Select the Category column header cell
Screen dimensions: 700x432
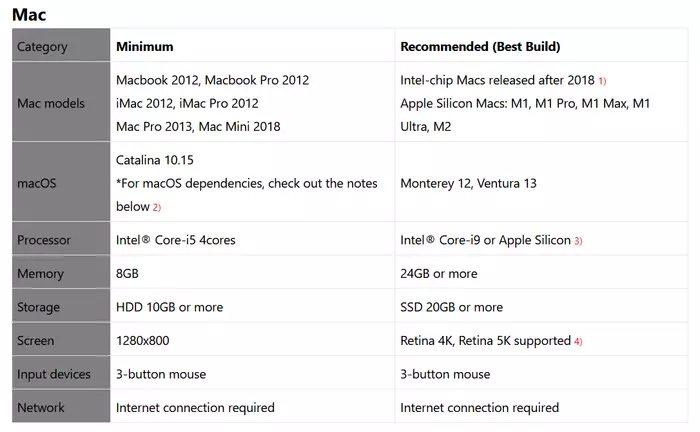pos(60,46)
